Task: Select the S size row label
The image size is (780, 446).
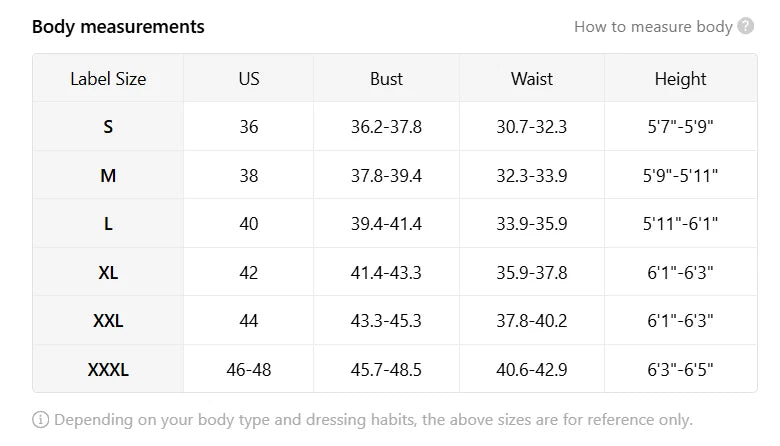Action: pos(108,127)
